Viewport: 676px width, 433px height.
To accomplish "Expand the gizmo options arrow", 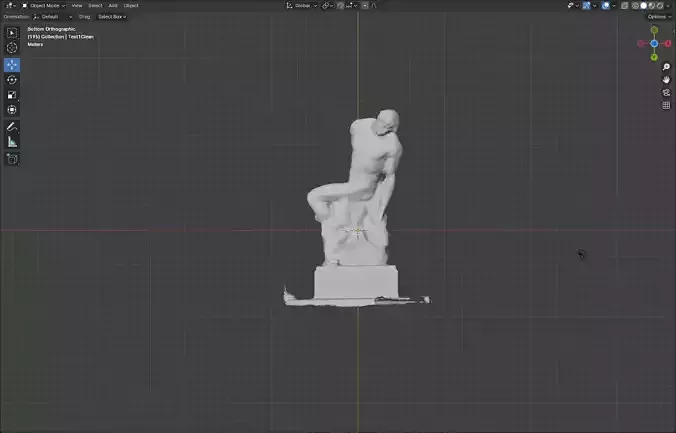I will tap(595, 6).
